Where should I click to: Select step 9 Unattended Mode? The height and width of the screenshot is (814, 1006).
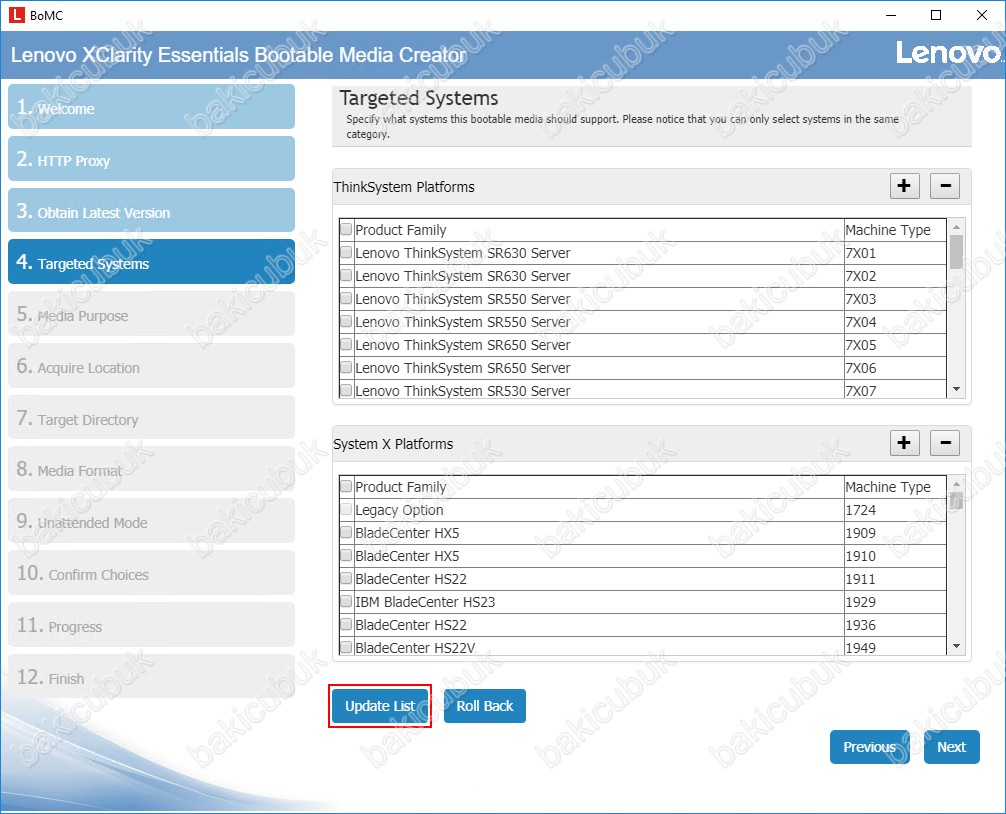pos(151,521)
